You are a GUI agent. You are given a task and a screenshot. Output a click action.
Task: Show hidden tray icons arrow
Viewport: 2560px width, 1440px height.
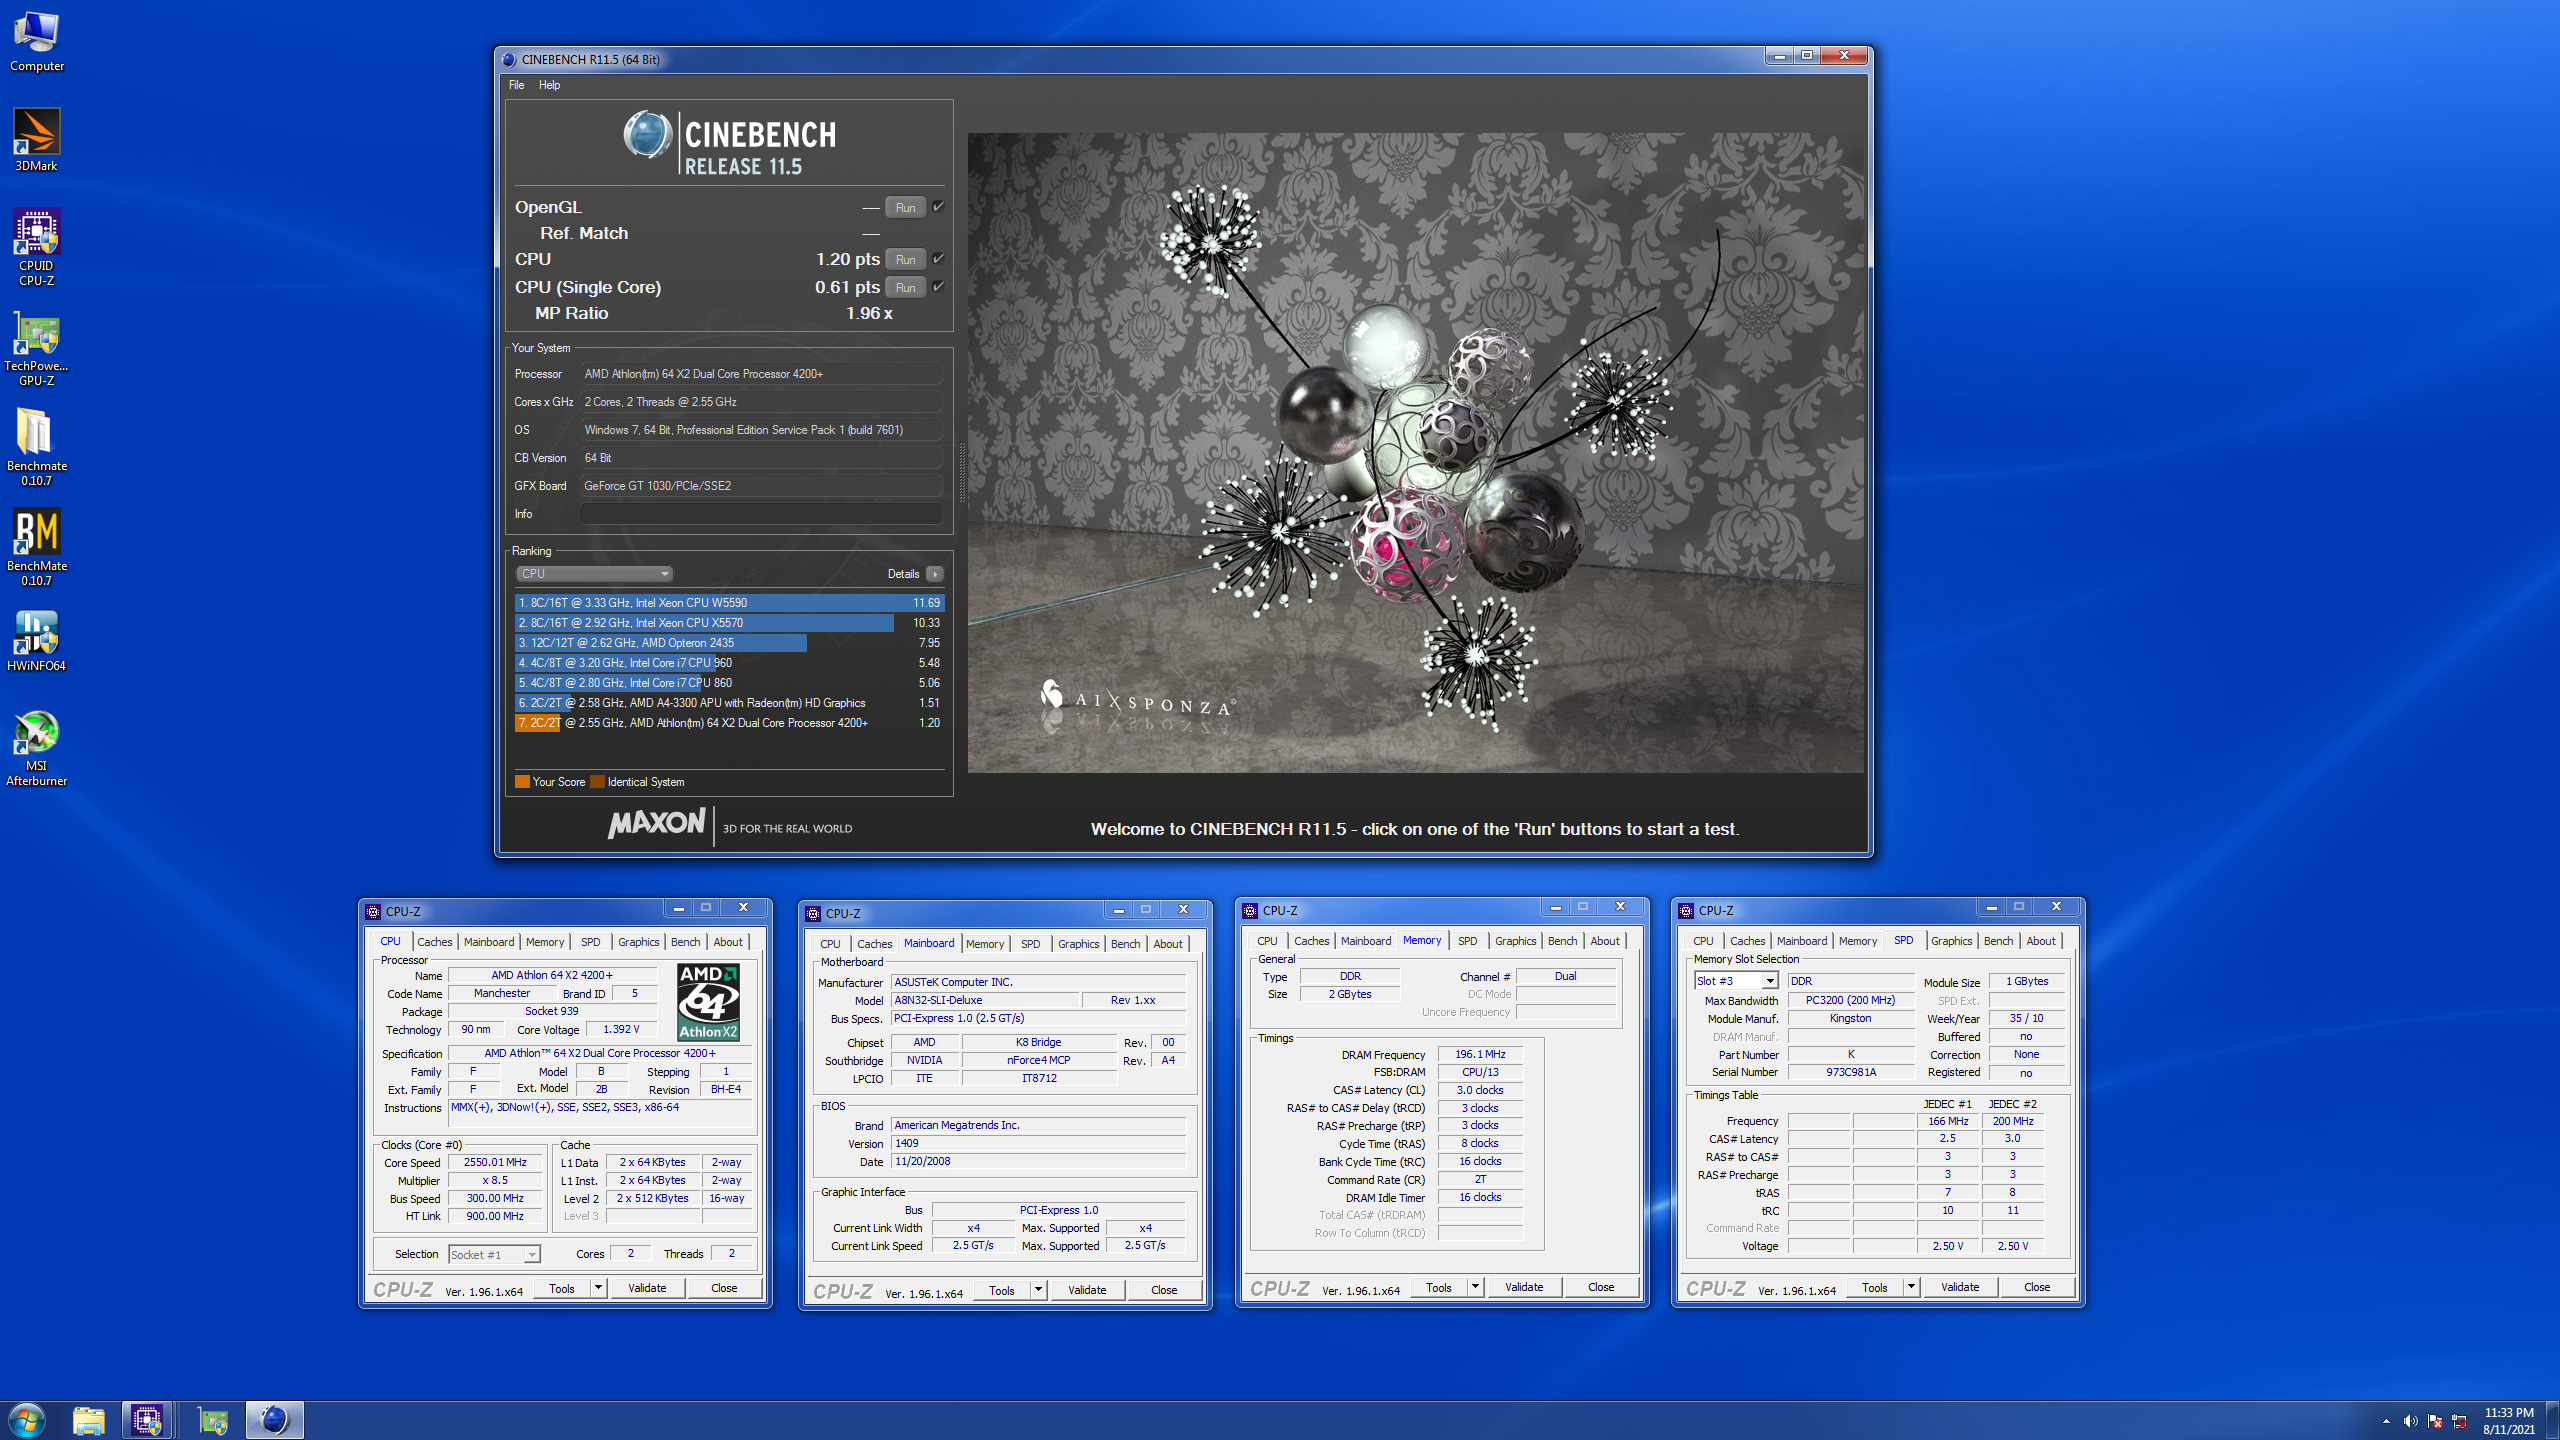[x=2386, y=1421]
